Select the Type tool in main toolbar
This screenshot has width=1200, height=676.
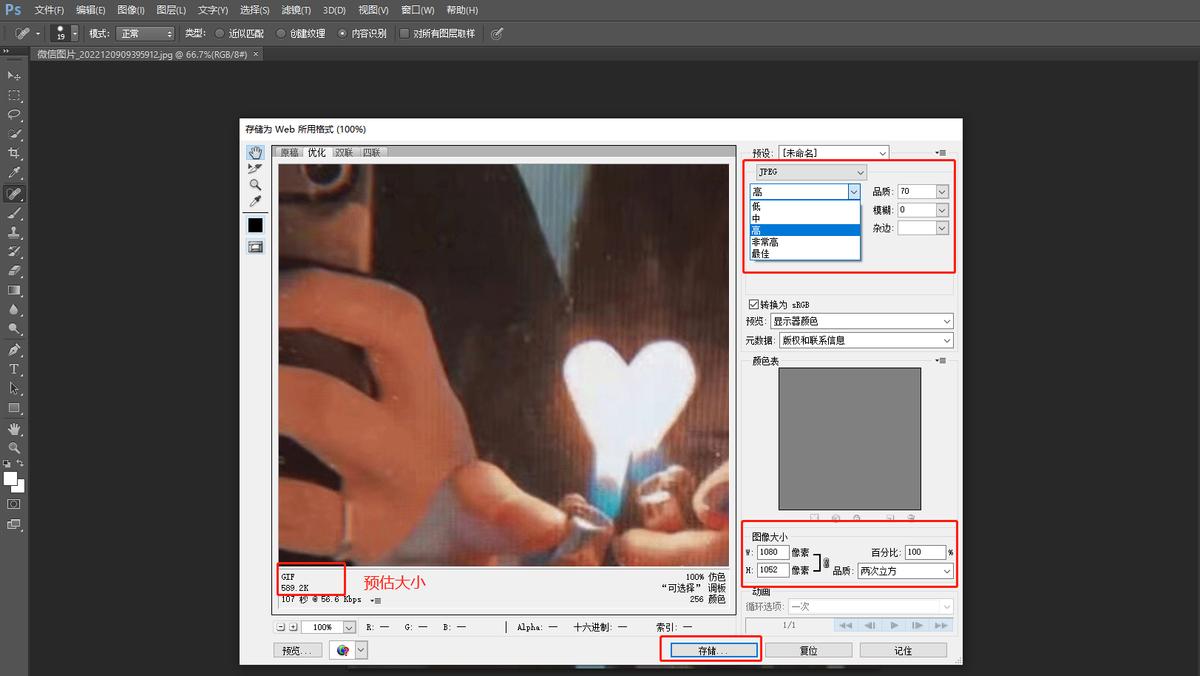(14, 369)
